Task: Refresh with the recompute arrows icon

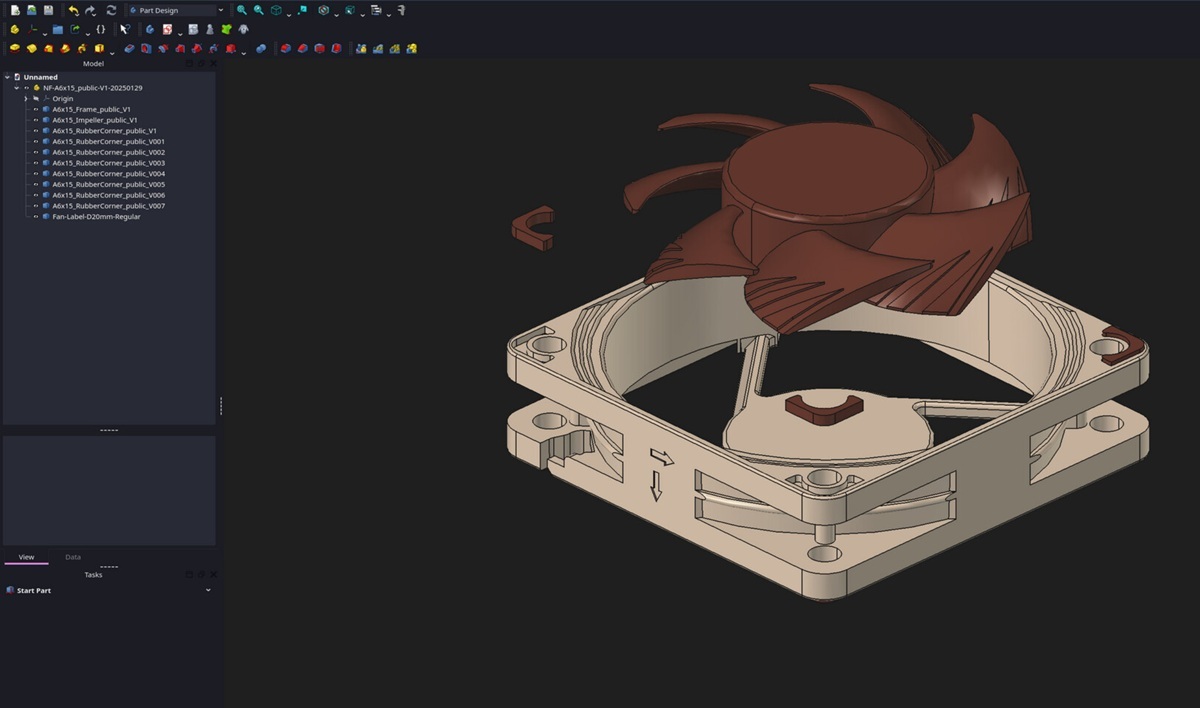Action: tap(111, 10)
